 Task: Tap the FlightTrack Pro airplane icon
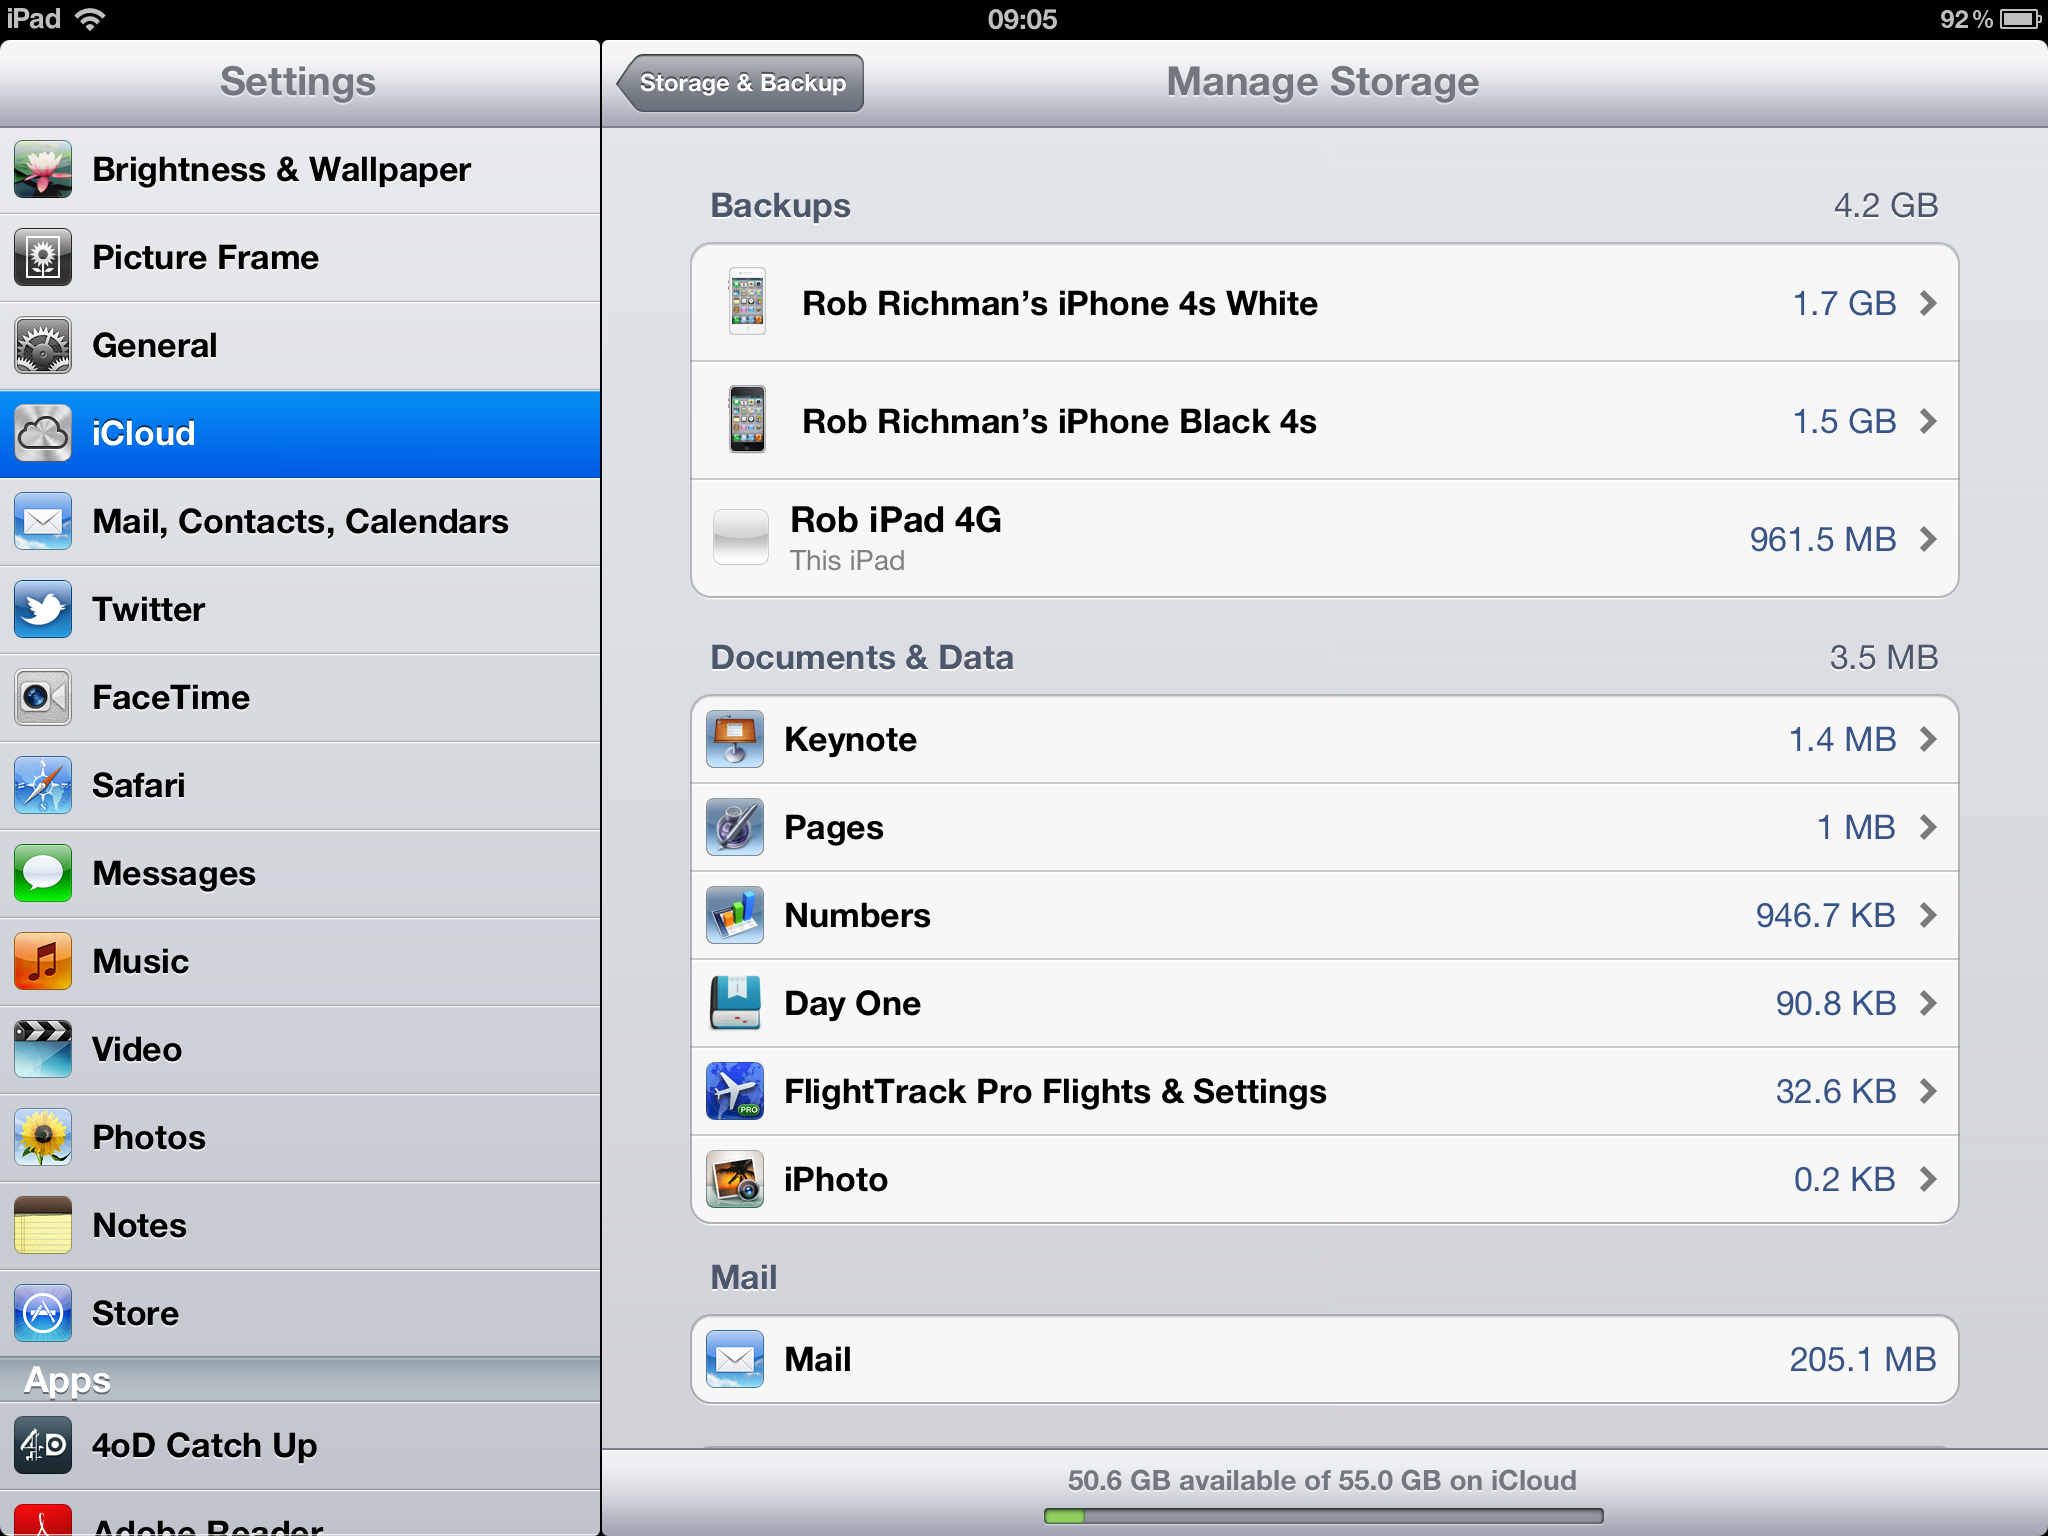tap(735, 1091)
